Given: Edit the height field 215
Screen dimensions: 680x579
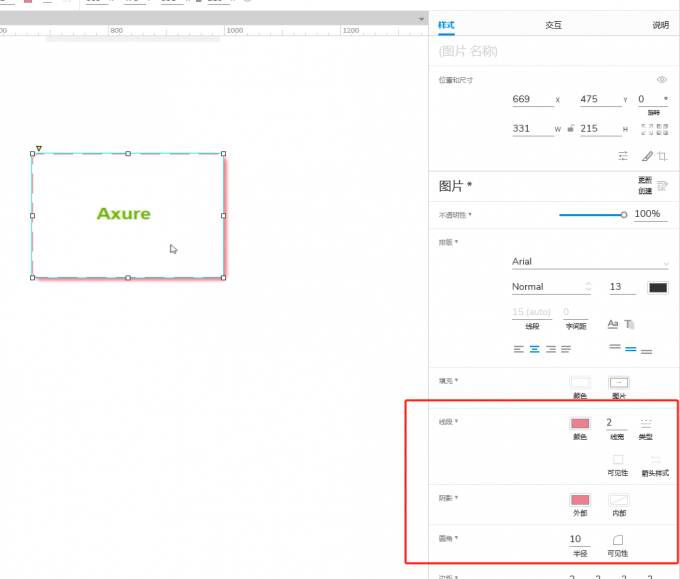Looking at the screenshot, I should pyautogui.click(x=601, y=129).
